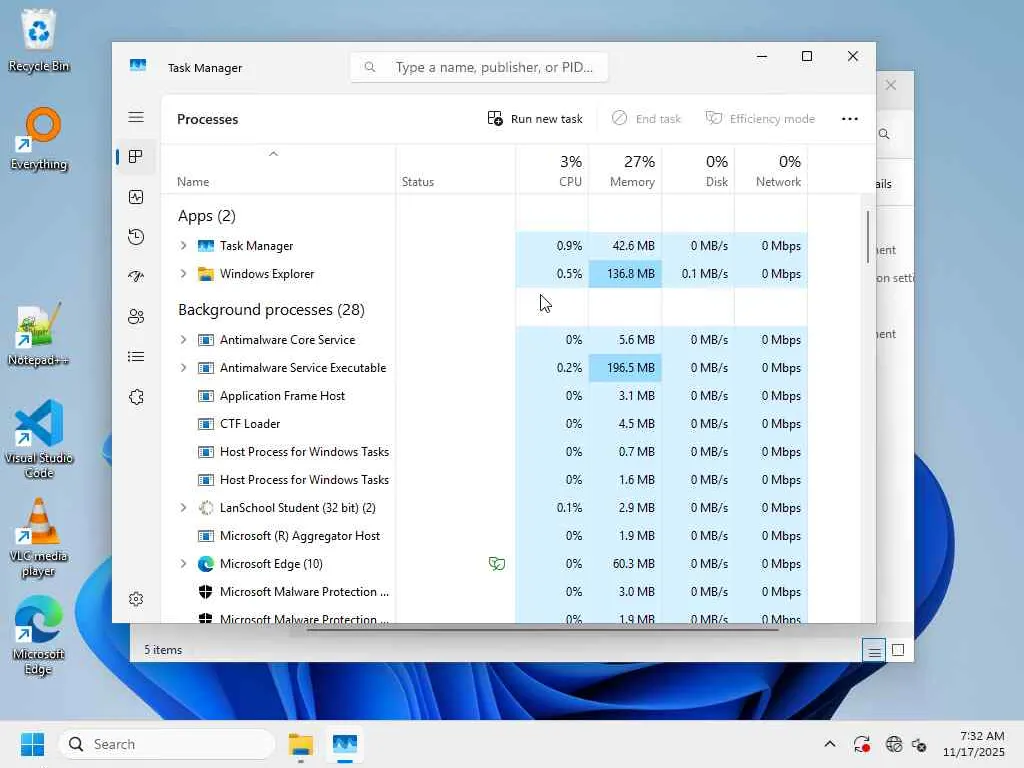Expand the Antimalware Core Service row

pyautogui.click(x=184, y=340)
